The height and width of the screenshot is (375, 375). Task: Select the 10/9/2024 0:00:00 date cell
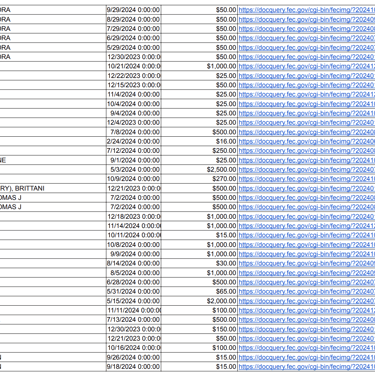pos(134,179)
